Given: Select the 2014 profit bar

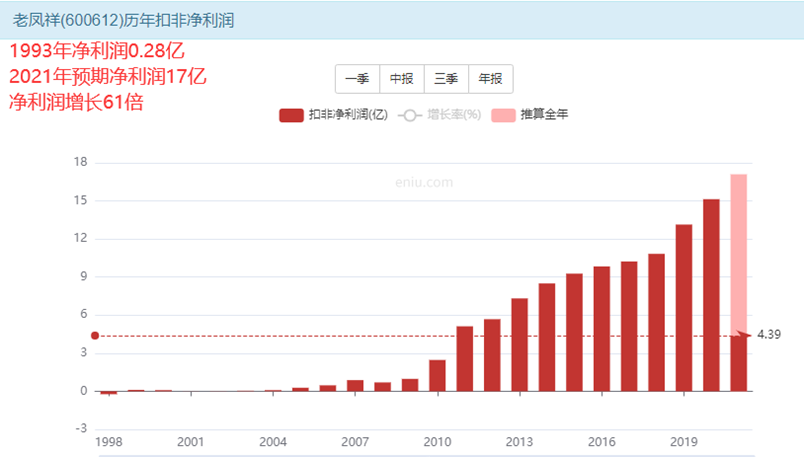Looking at the screenshot, I should [547, 337].
